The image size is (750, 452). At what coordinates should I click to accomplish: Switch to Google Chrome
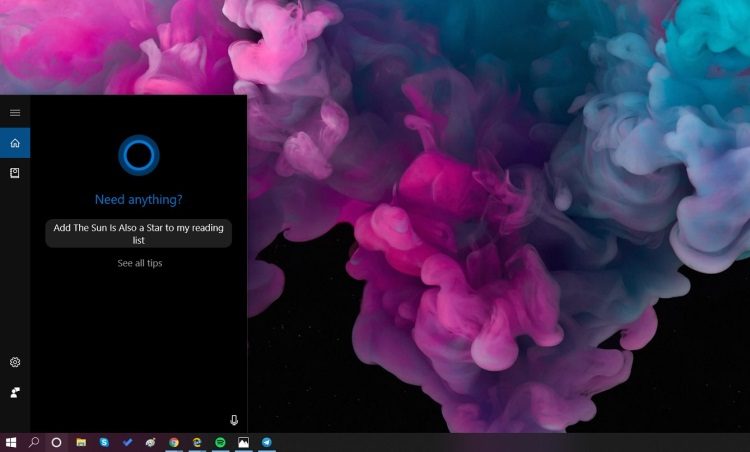(x=174, y=442)
